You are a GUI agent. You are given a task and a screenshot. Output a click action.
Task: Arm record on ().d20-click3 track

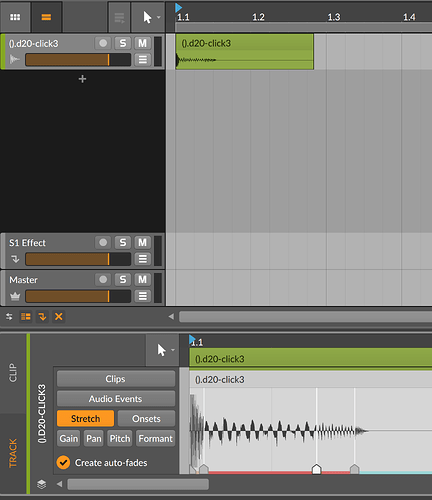point(103,43)
